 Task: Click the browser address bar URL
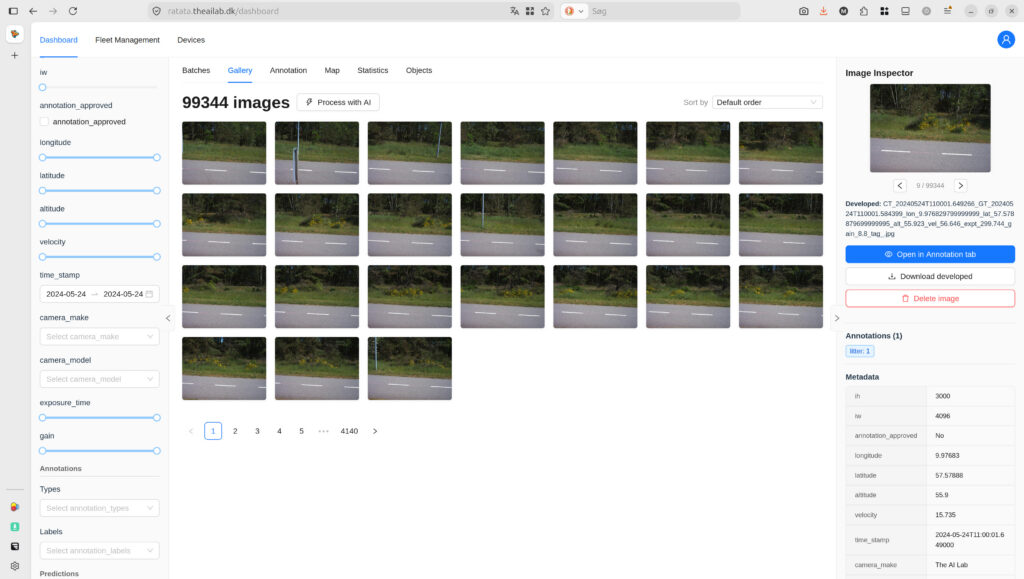click(223, 11)
